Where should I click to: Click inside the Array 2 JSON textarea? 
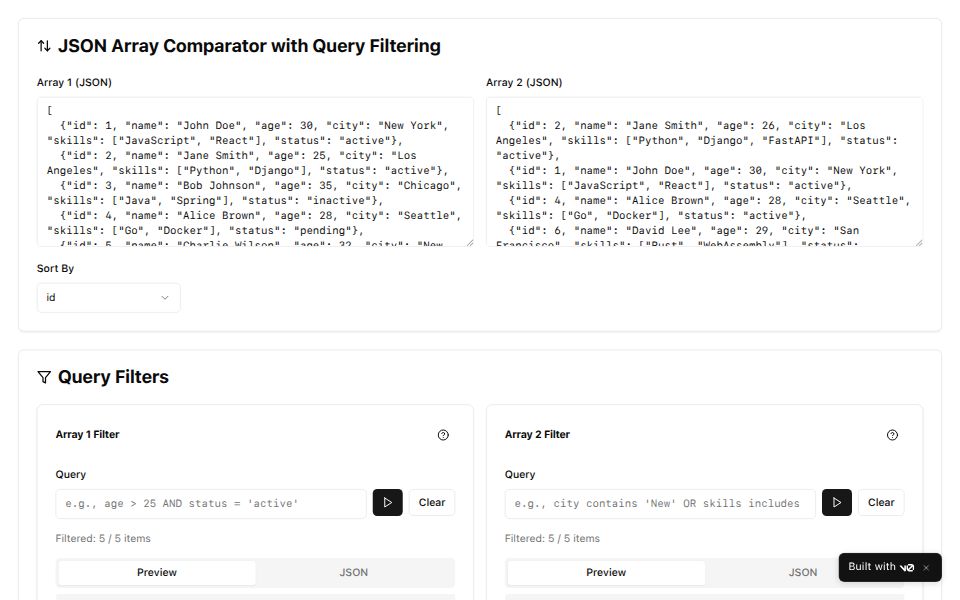click(x=705, y=170)
